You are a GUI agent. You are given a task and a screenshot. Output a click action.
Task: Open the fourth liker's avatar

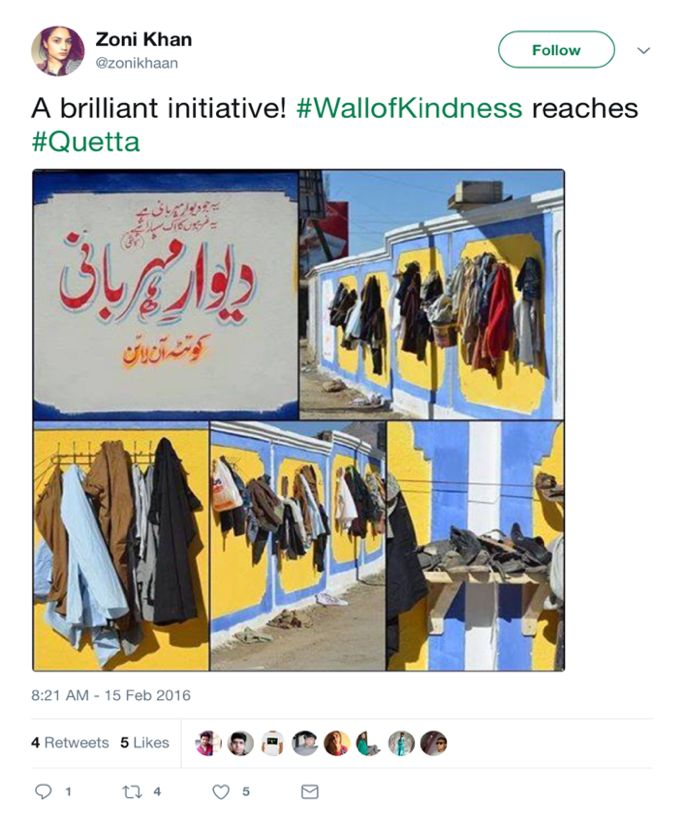click(305, 743)
